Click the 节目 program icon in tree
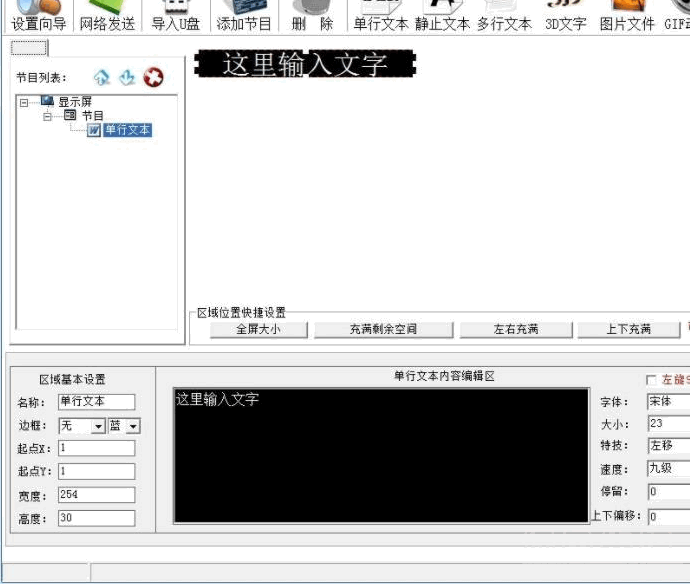 (x=70, y=115)
